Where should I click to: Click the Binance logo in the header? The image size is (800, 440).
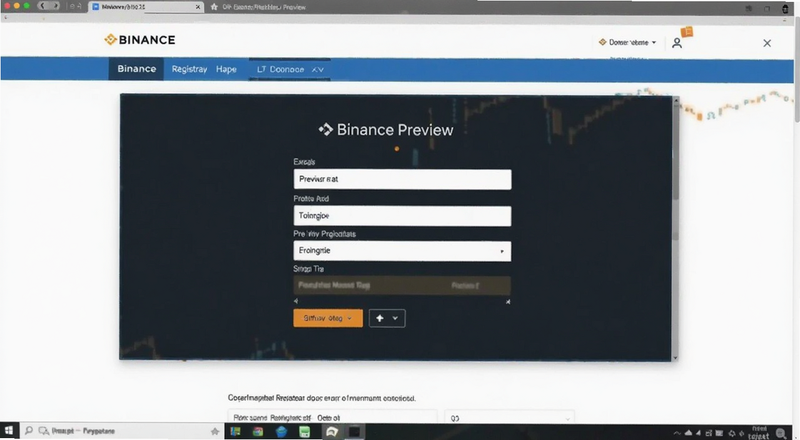point(140,40)
